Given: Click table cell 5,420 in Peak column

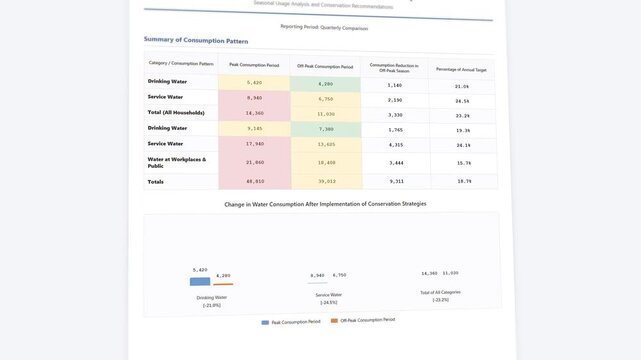Looking at the screenshot, I should click(254, 83).
